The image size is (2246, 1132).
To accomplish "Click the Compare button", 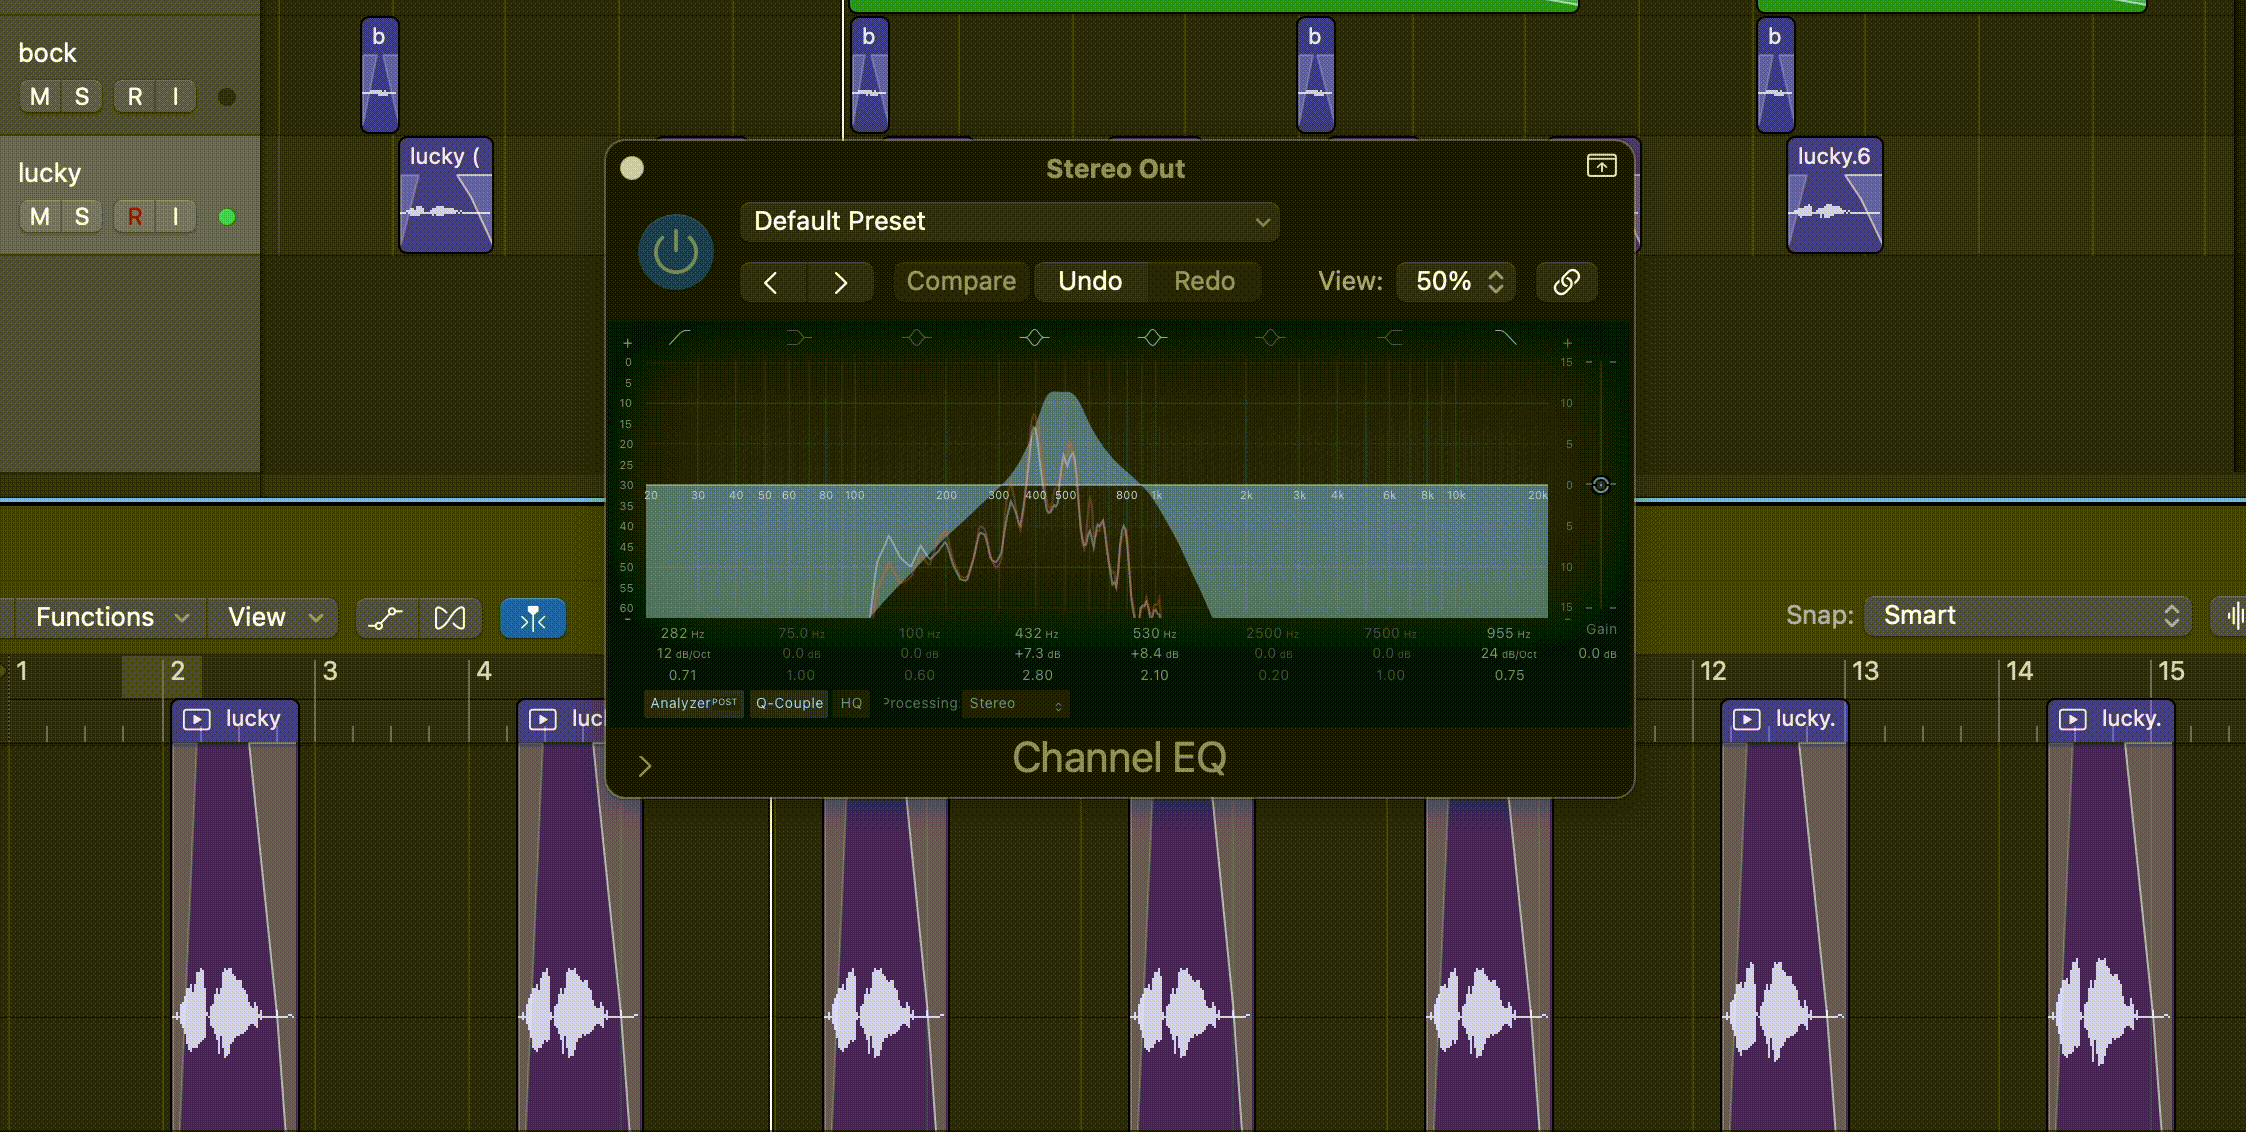I will point(960,282).
